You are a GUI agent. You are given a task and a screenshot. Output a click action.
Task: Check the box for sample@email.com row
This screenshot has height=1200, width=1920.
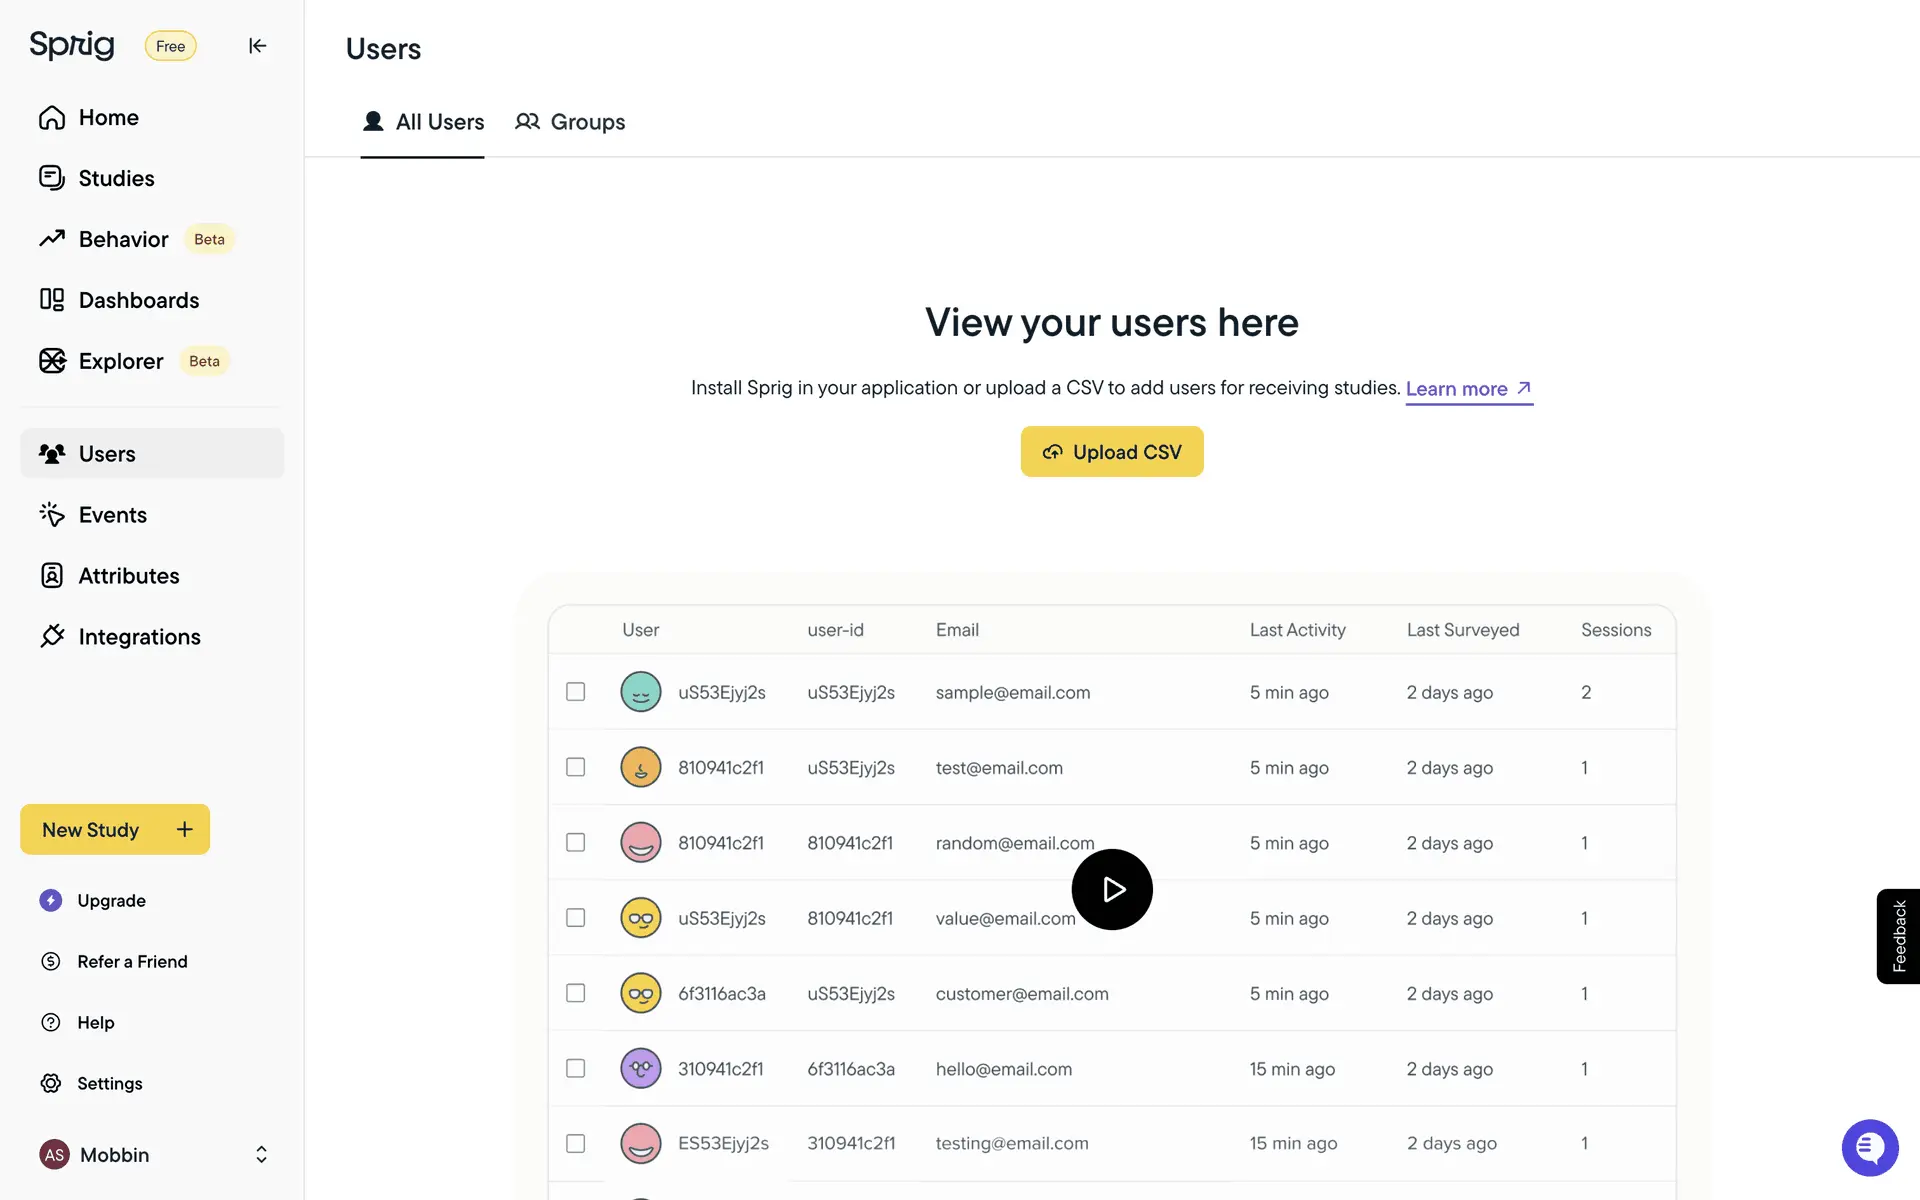coord(575,692)
